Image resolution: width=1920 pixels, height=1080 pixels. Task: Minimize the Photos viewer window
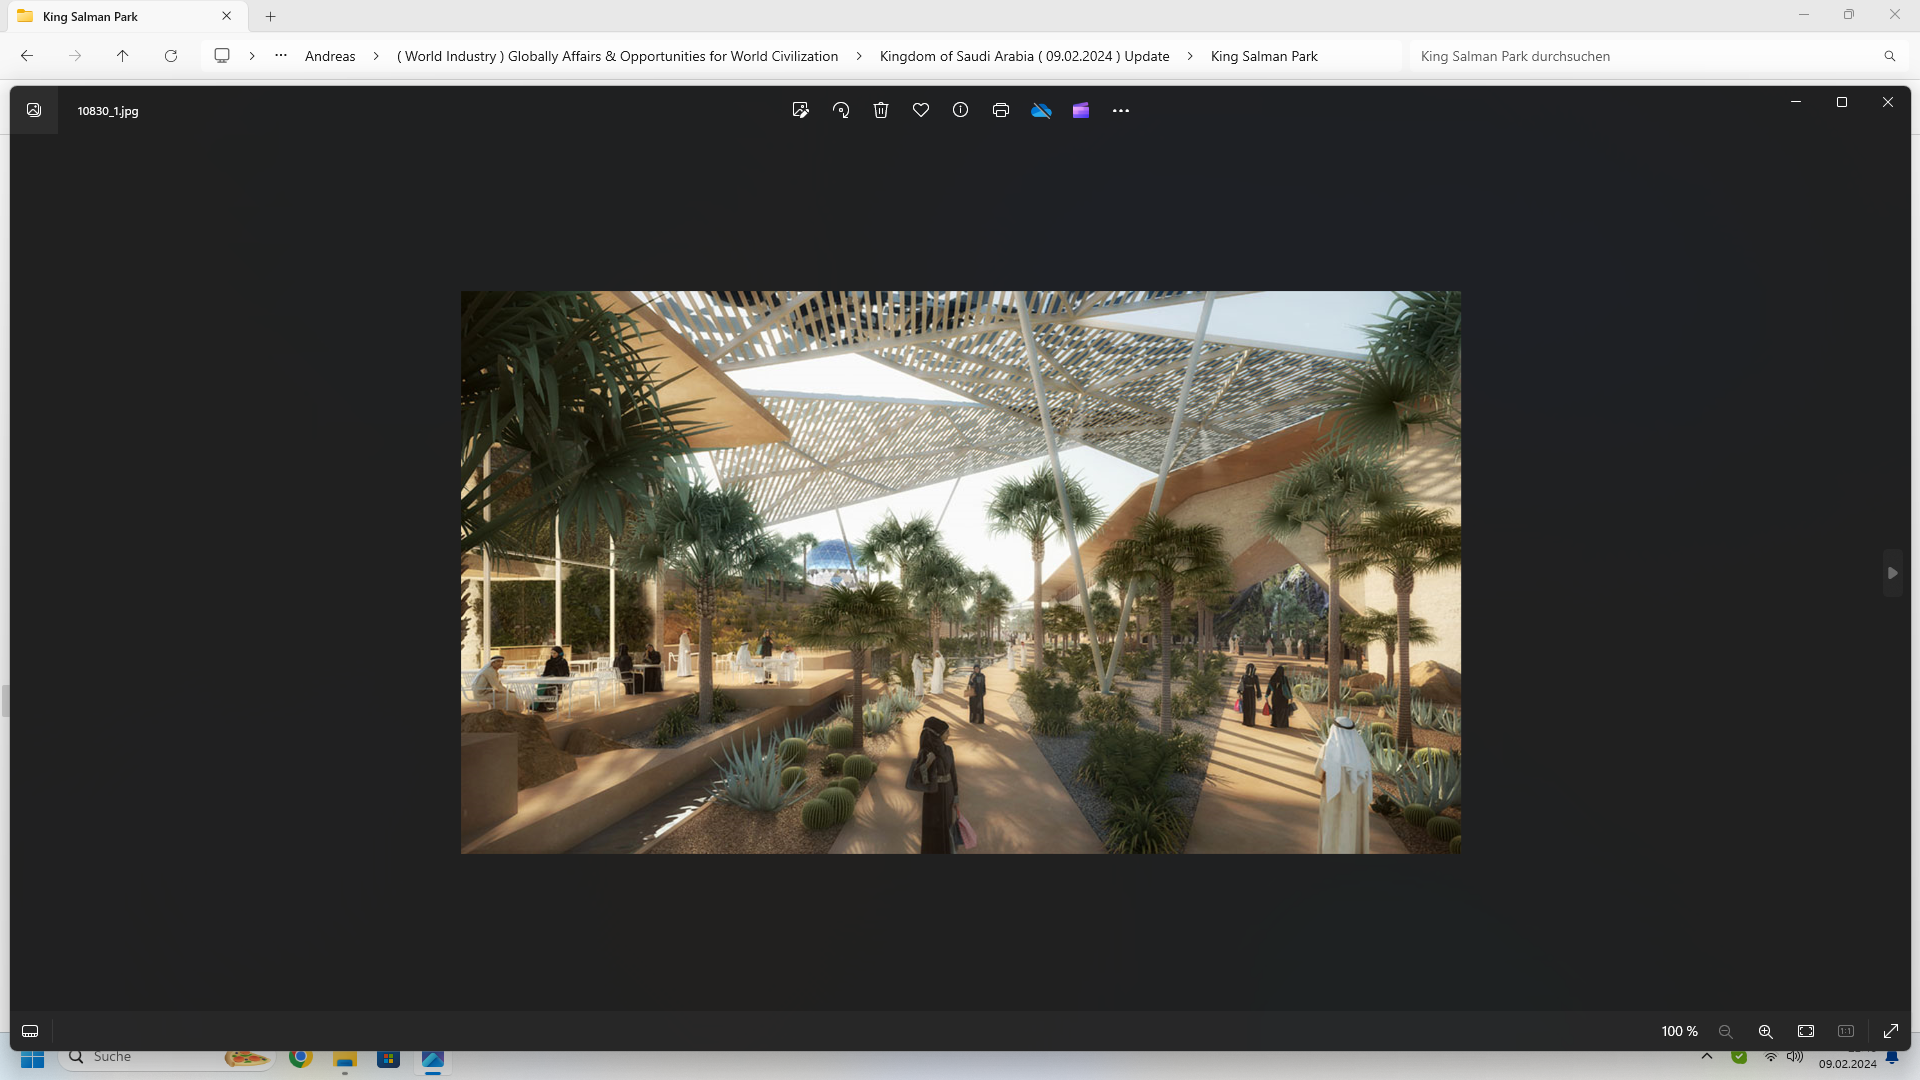(1796, 102)
